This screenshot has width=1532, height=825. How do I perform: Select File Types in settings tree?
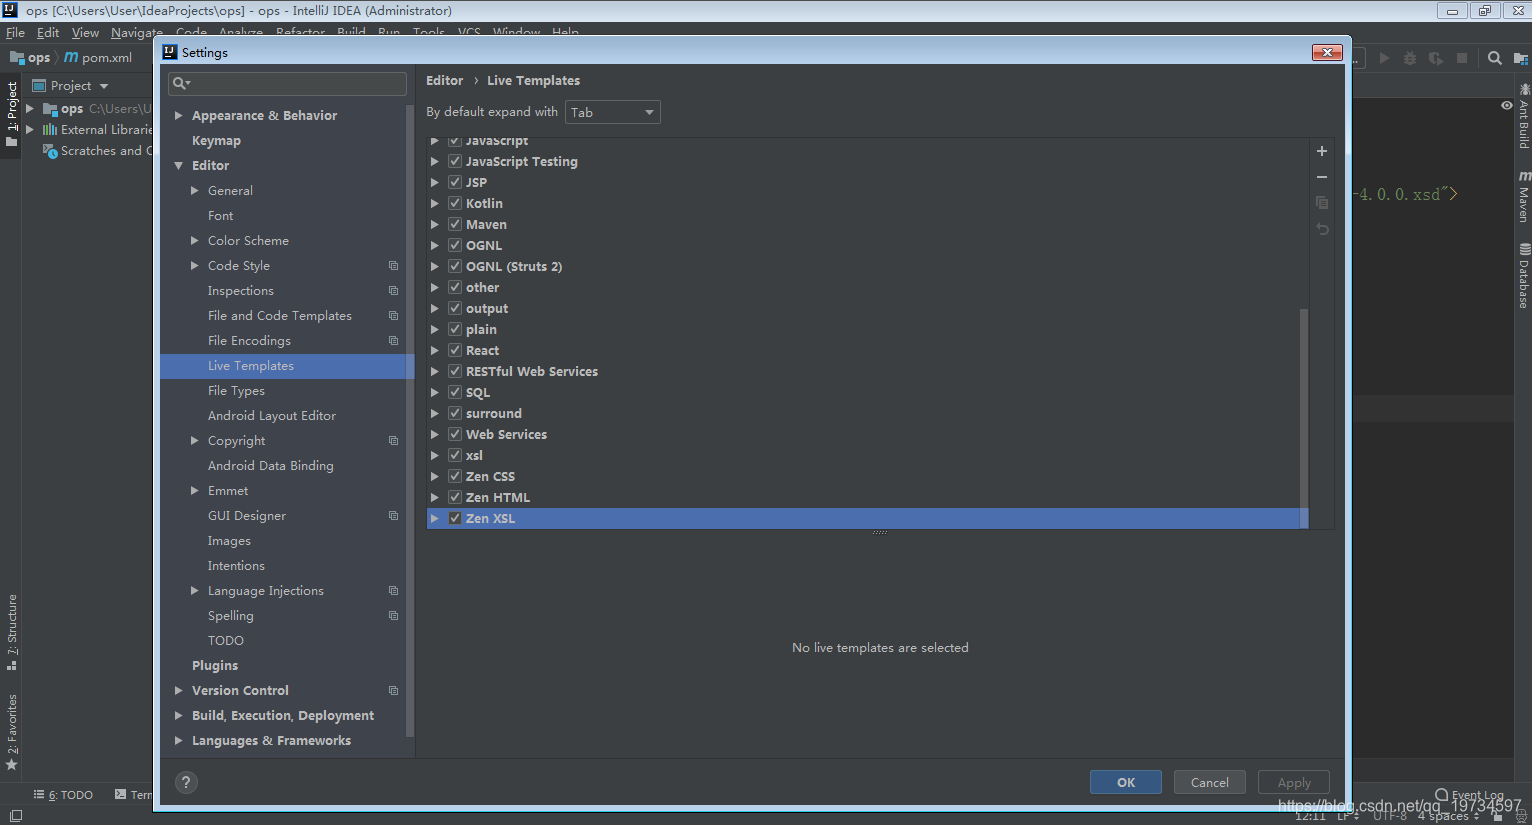[x=236, y=391]
